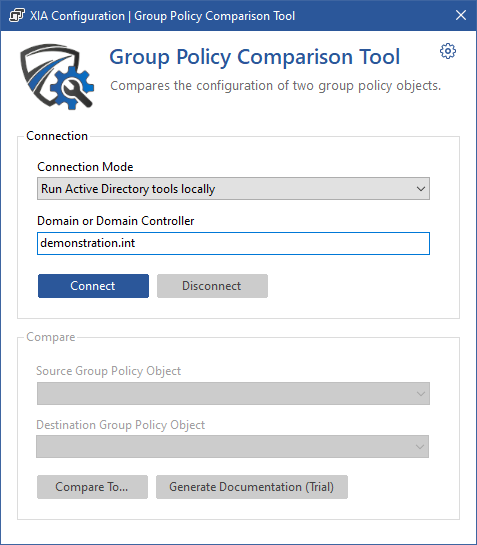Open the settings gear icon
The width and height of the screenshot is (477, 545).
447,51
